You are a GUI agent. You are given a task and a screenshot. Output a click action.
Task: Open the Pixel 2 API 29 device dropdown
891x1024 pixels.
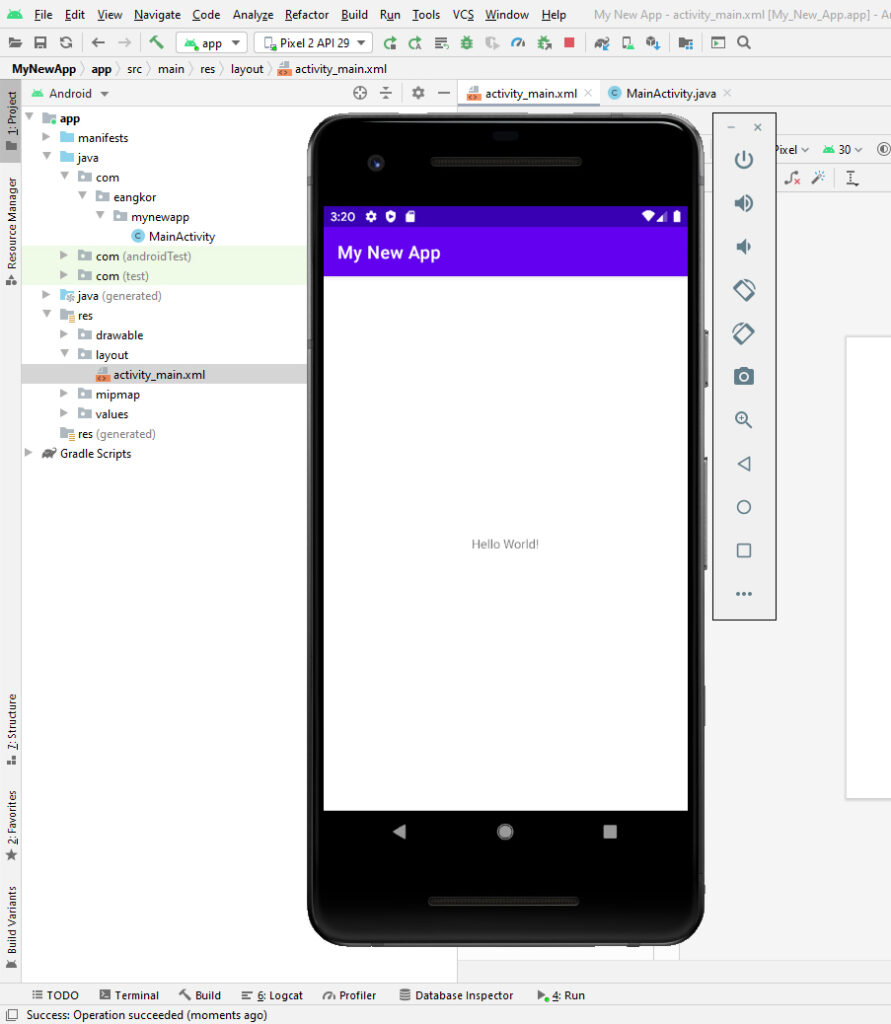coord(313,43)
